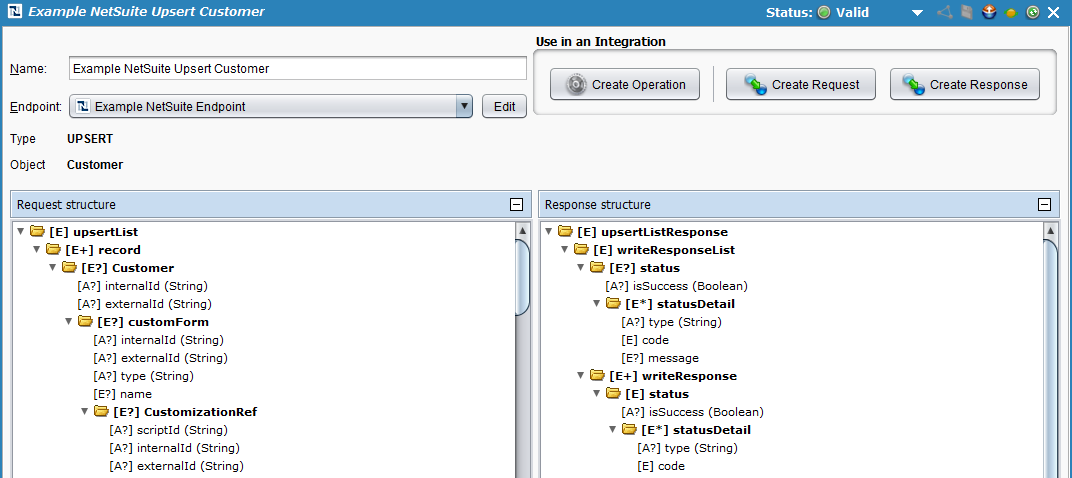Click the yellow-green oval icon in title bar

1010,13
